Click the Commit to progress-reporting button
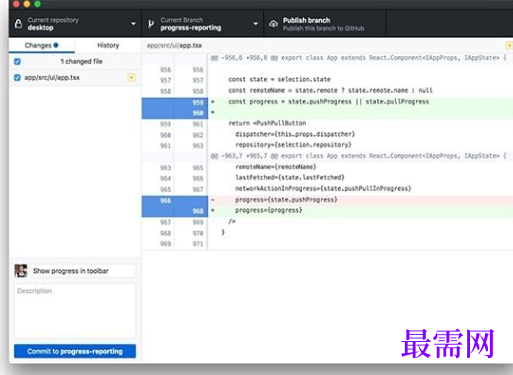The width and height of the screenshot is (513, 375). (75, 351)
